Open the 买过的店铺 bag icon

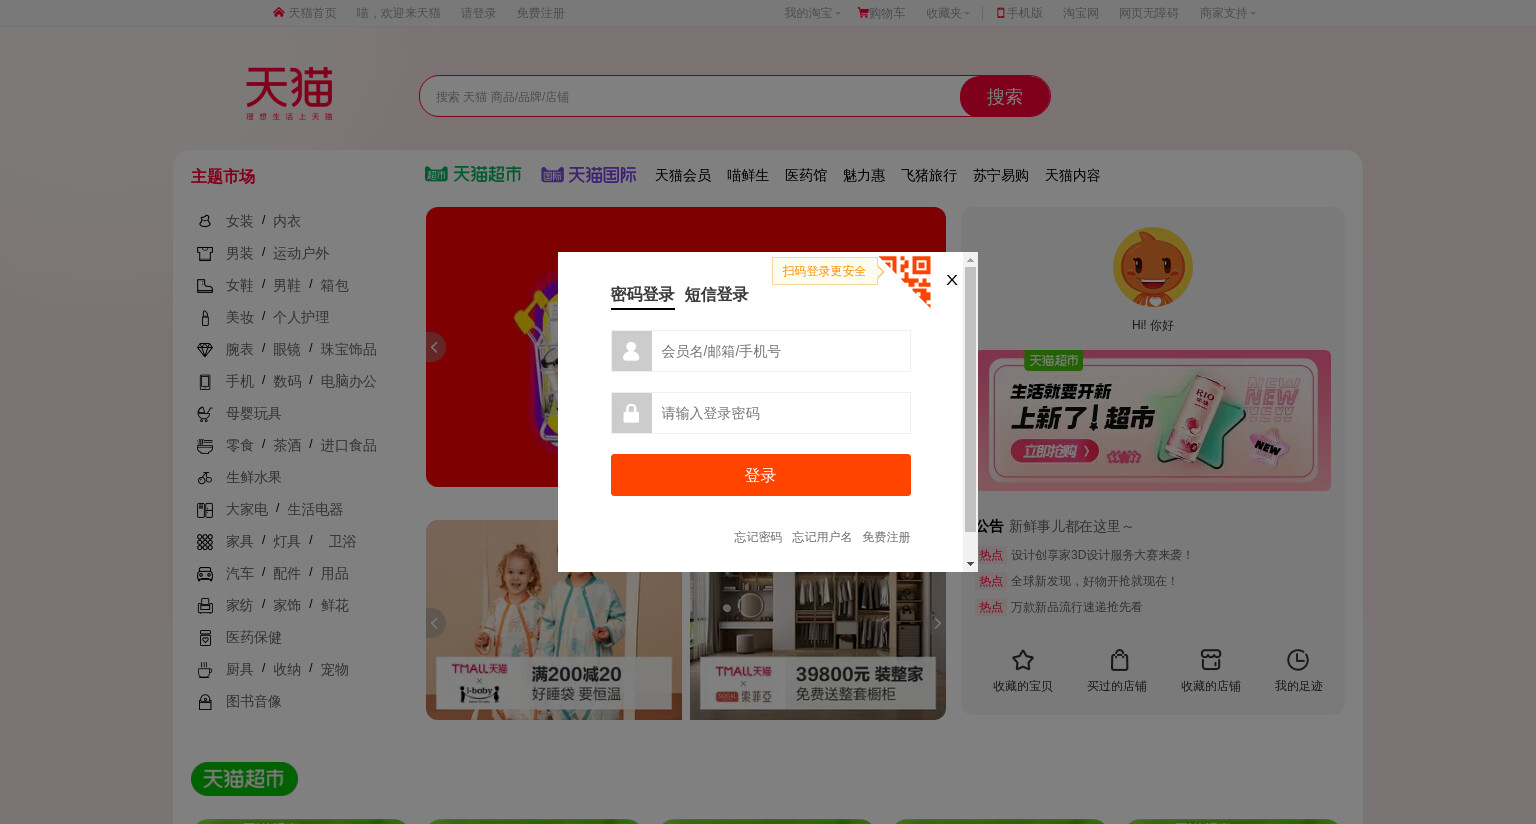coord(1119,660)
